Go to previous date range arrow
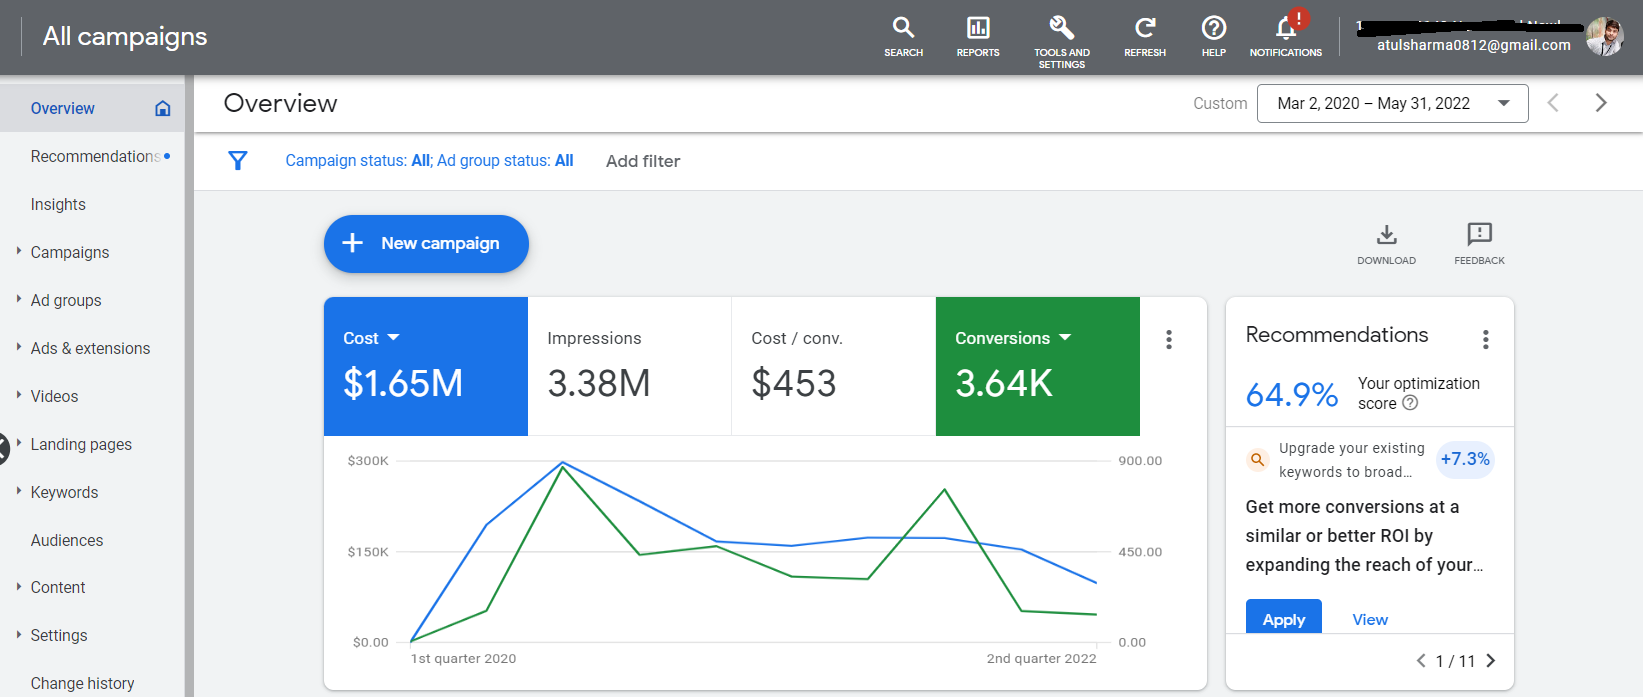 pyautogui.click(x=1553, y=103)
